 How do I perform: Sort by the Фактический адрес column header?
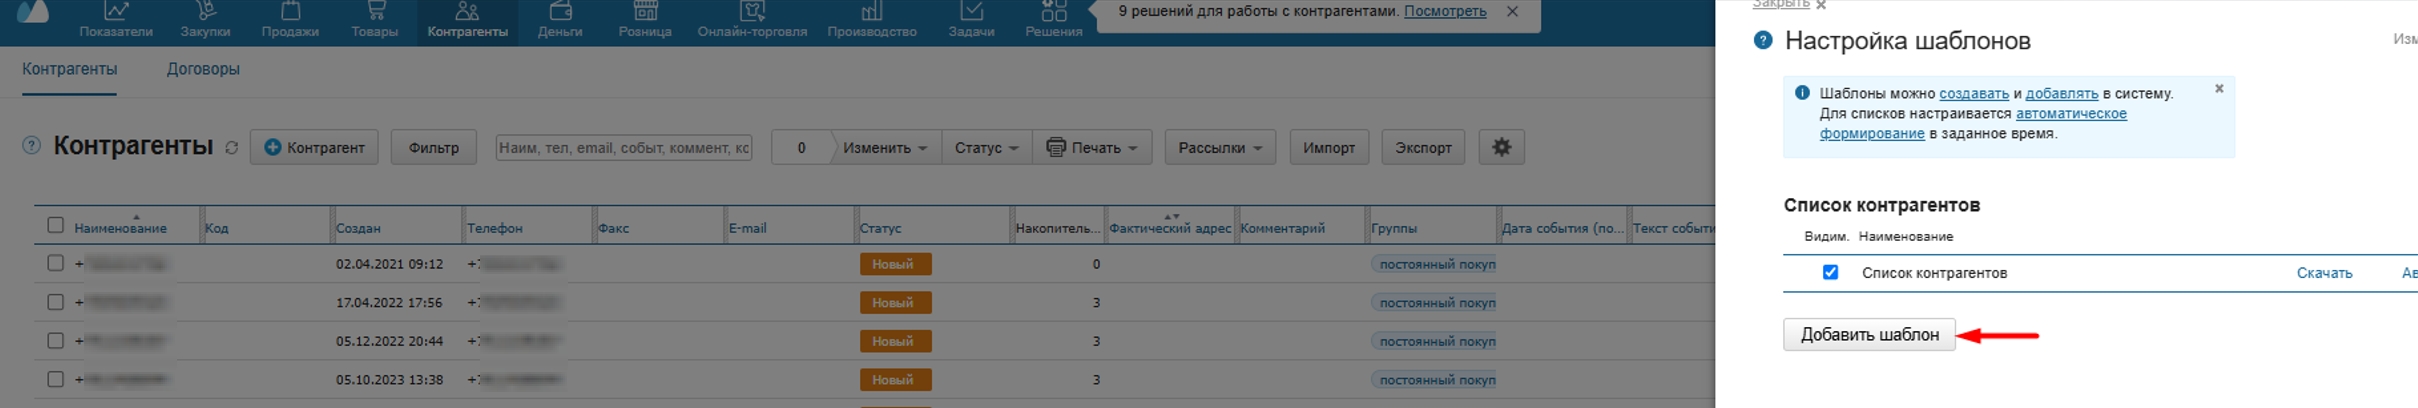pyautogui.click(x=1170, y=228)
